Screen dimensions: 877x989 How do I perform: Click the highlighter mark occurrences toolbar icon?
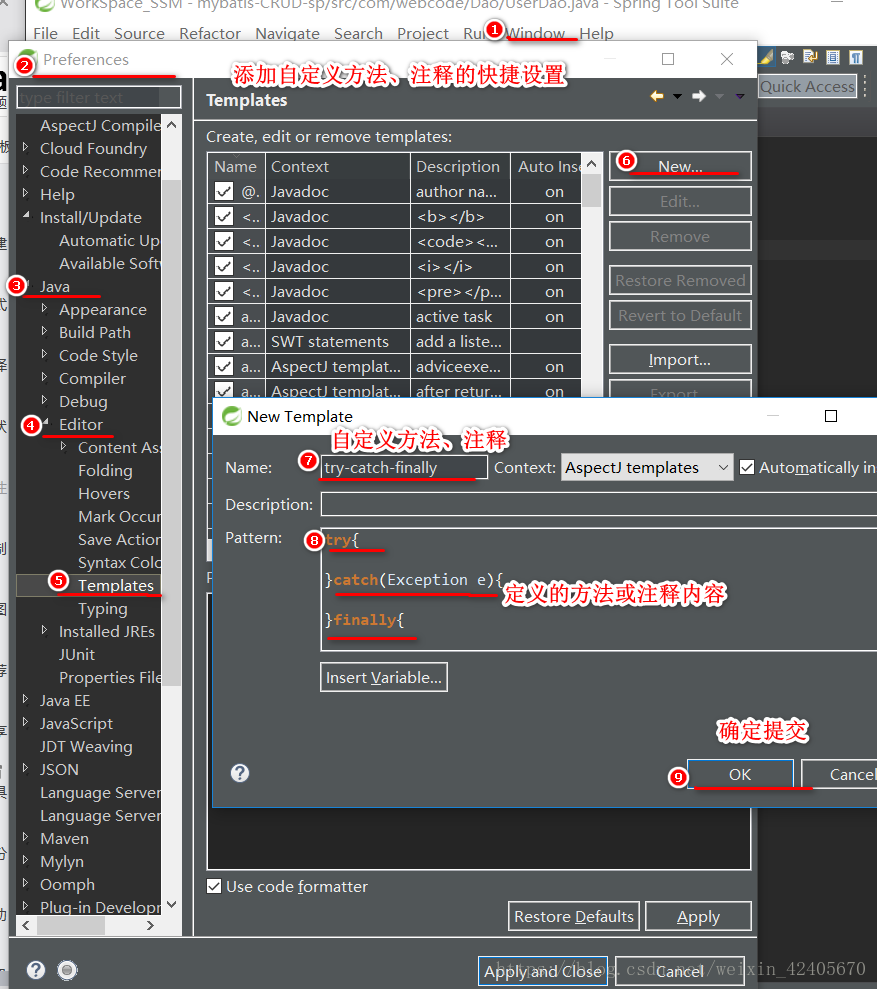[766, 58]
